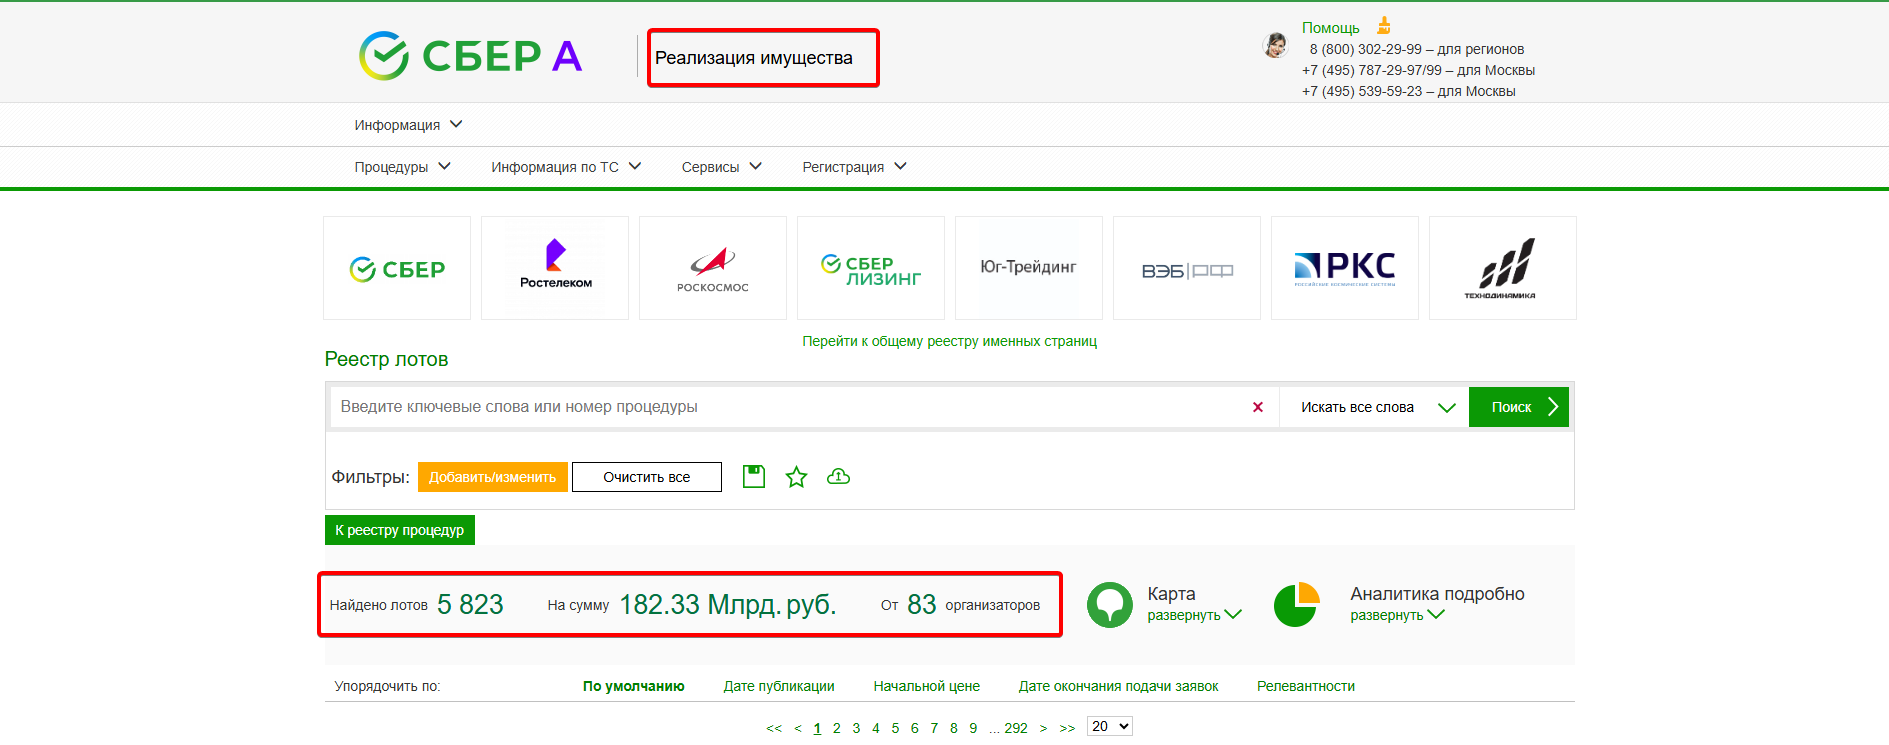
Task: Sort by Дате окончания подачи заявок
Action: 1118,686
